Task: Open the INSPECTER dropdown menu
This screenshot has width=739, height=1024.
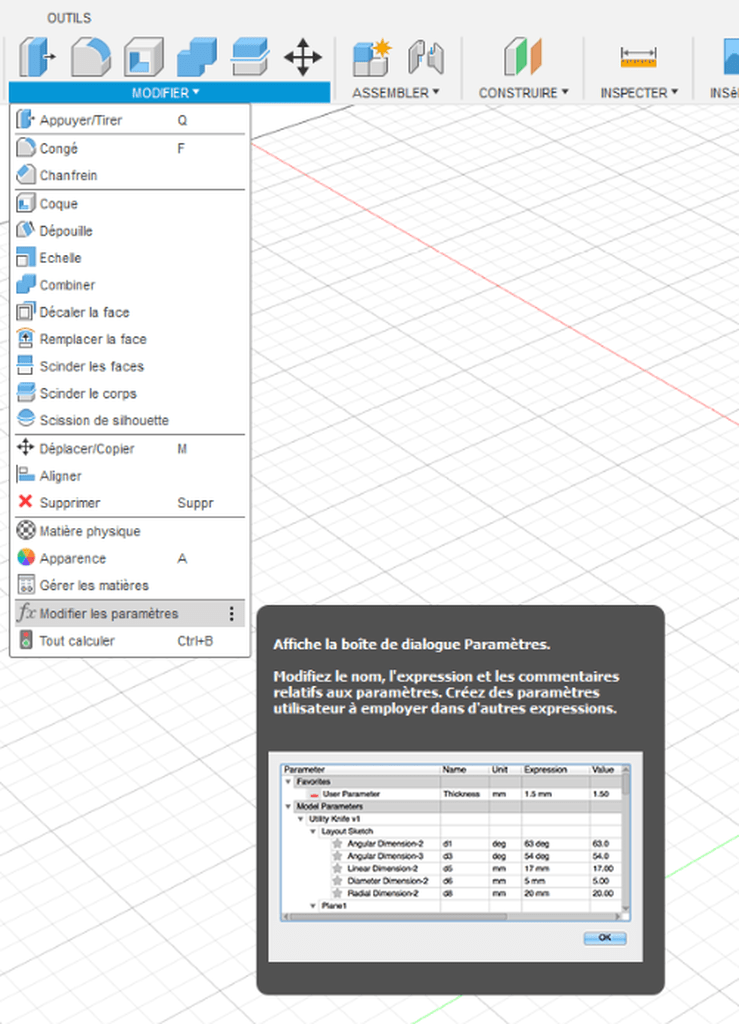Action: (639, 93)
